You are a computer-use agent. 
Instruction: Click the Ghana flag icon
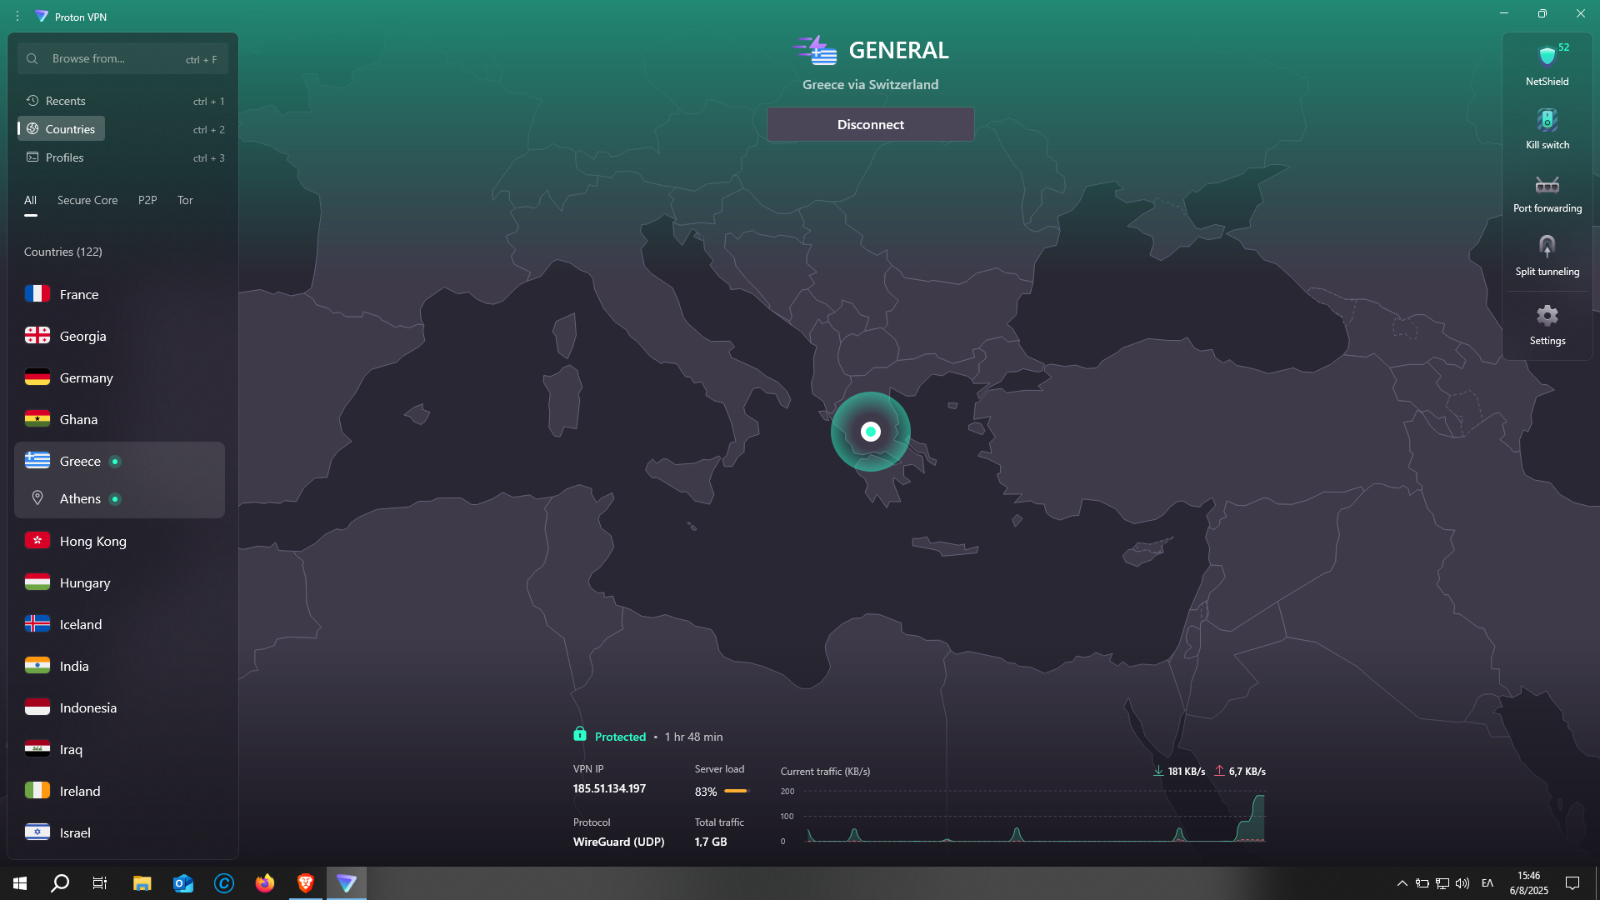(x=37, y=419)
